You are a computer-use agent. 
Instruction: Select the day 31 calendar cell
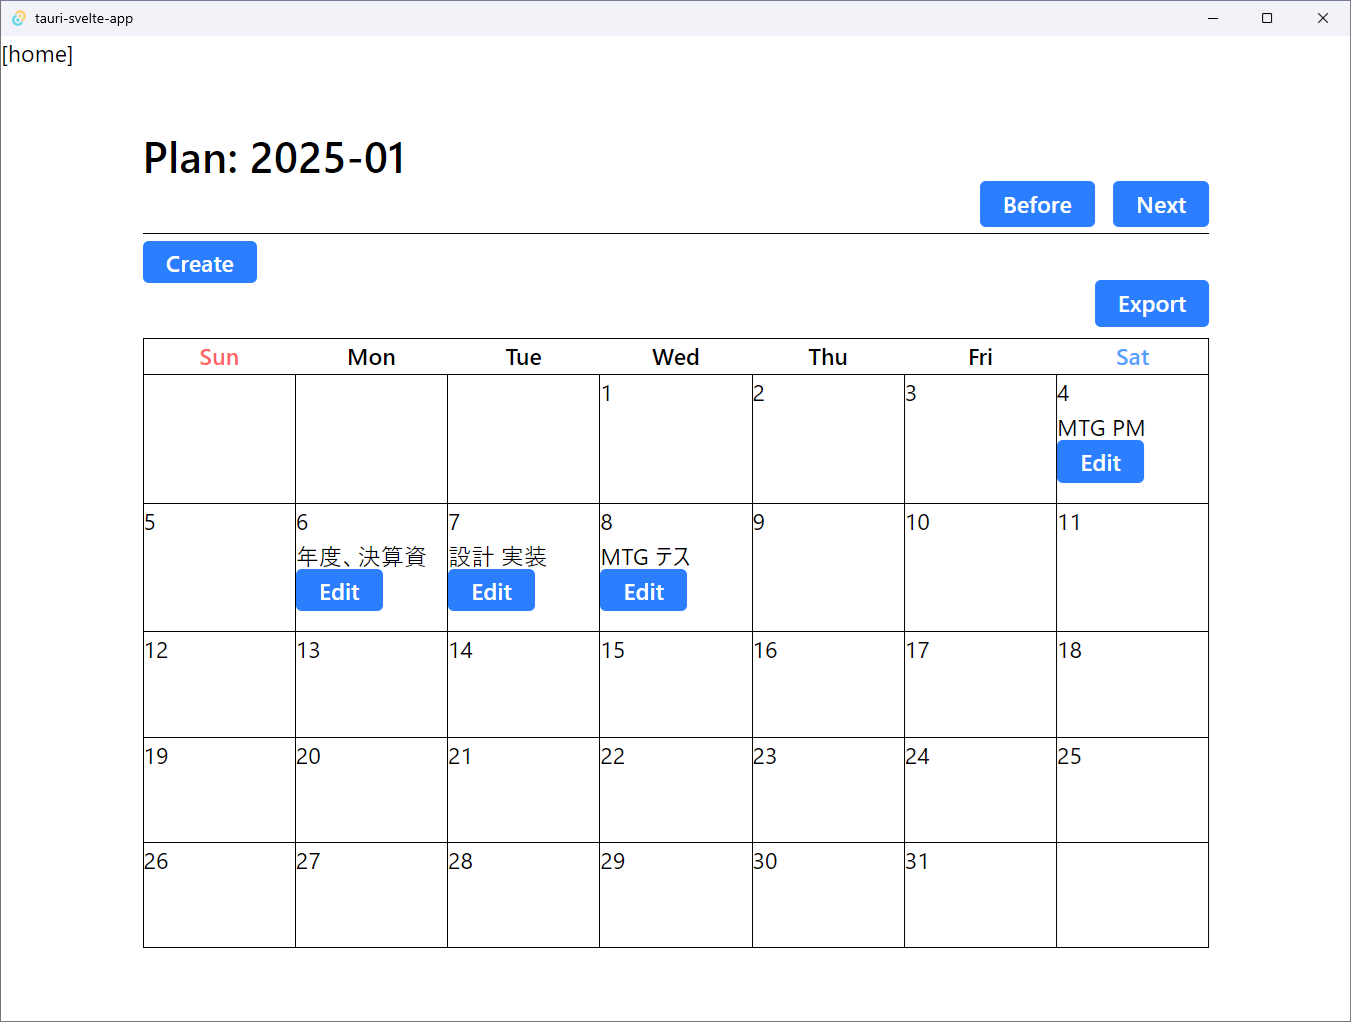pos(980,895)
